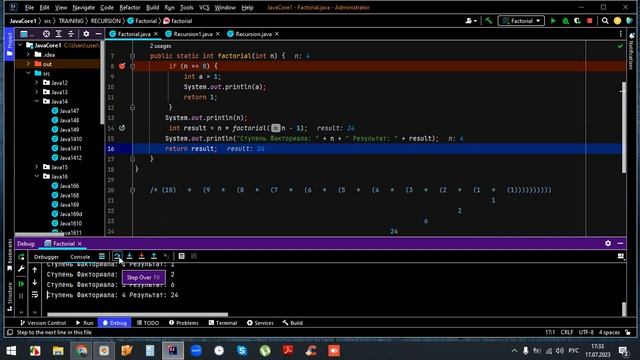Open Run tool window button
This screenshot has width=640, height=360.
tap(84, 322)
